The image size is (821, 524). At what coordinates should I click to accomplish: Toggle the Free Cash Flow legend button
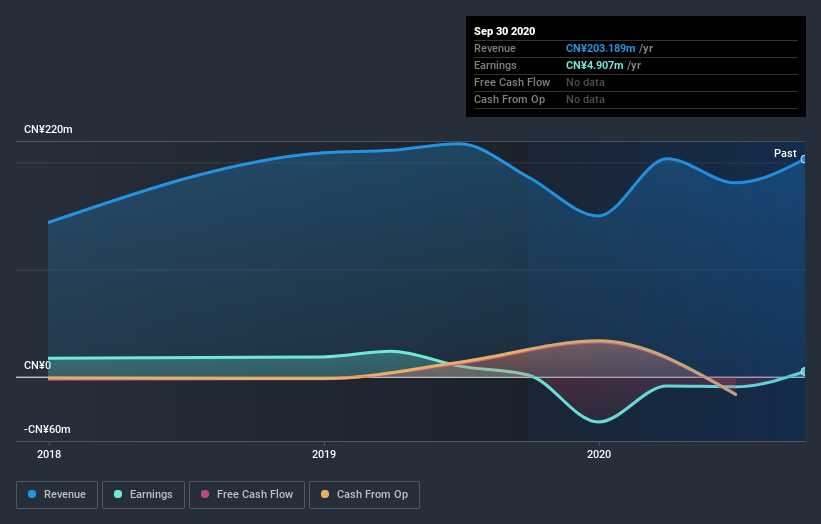click(247, 495)
